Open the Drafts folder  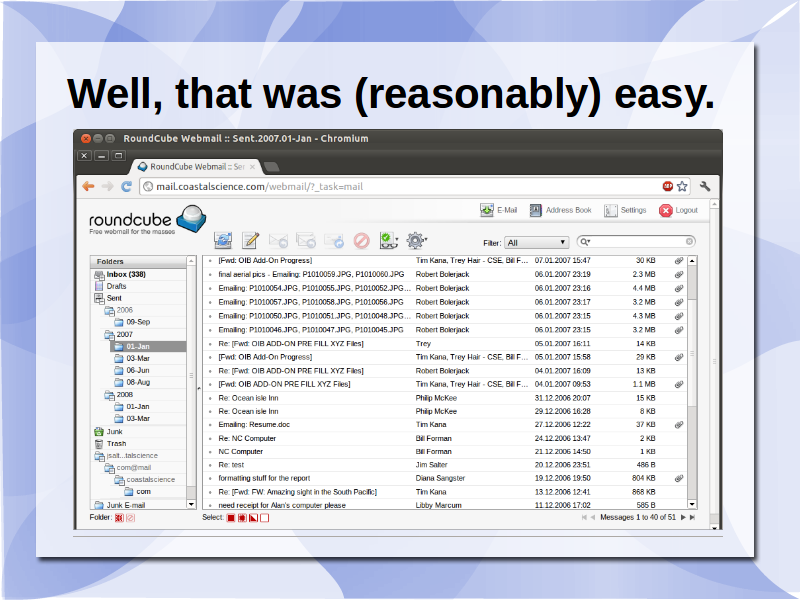click(116, 286)
